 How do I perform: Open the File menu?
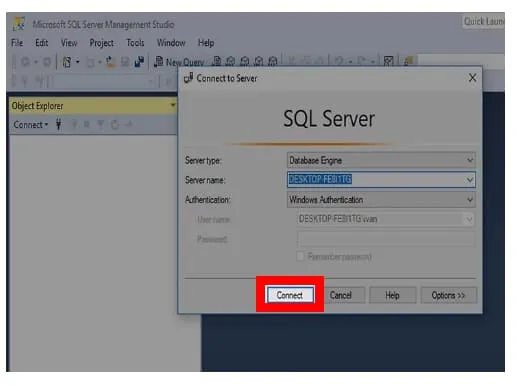[x=17, y=43]
